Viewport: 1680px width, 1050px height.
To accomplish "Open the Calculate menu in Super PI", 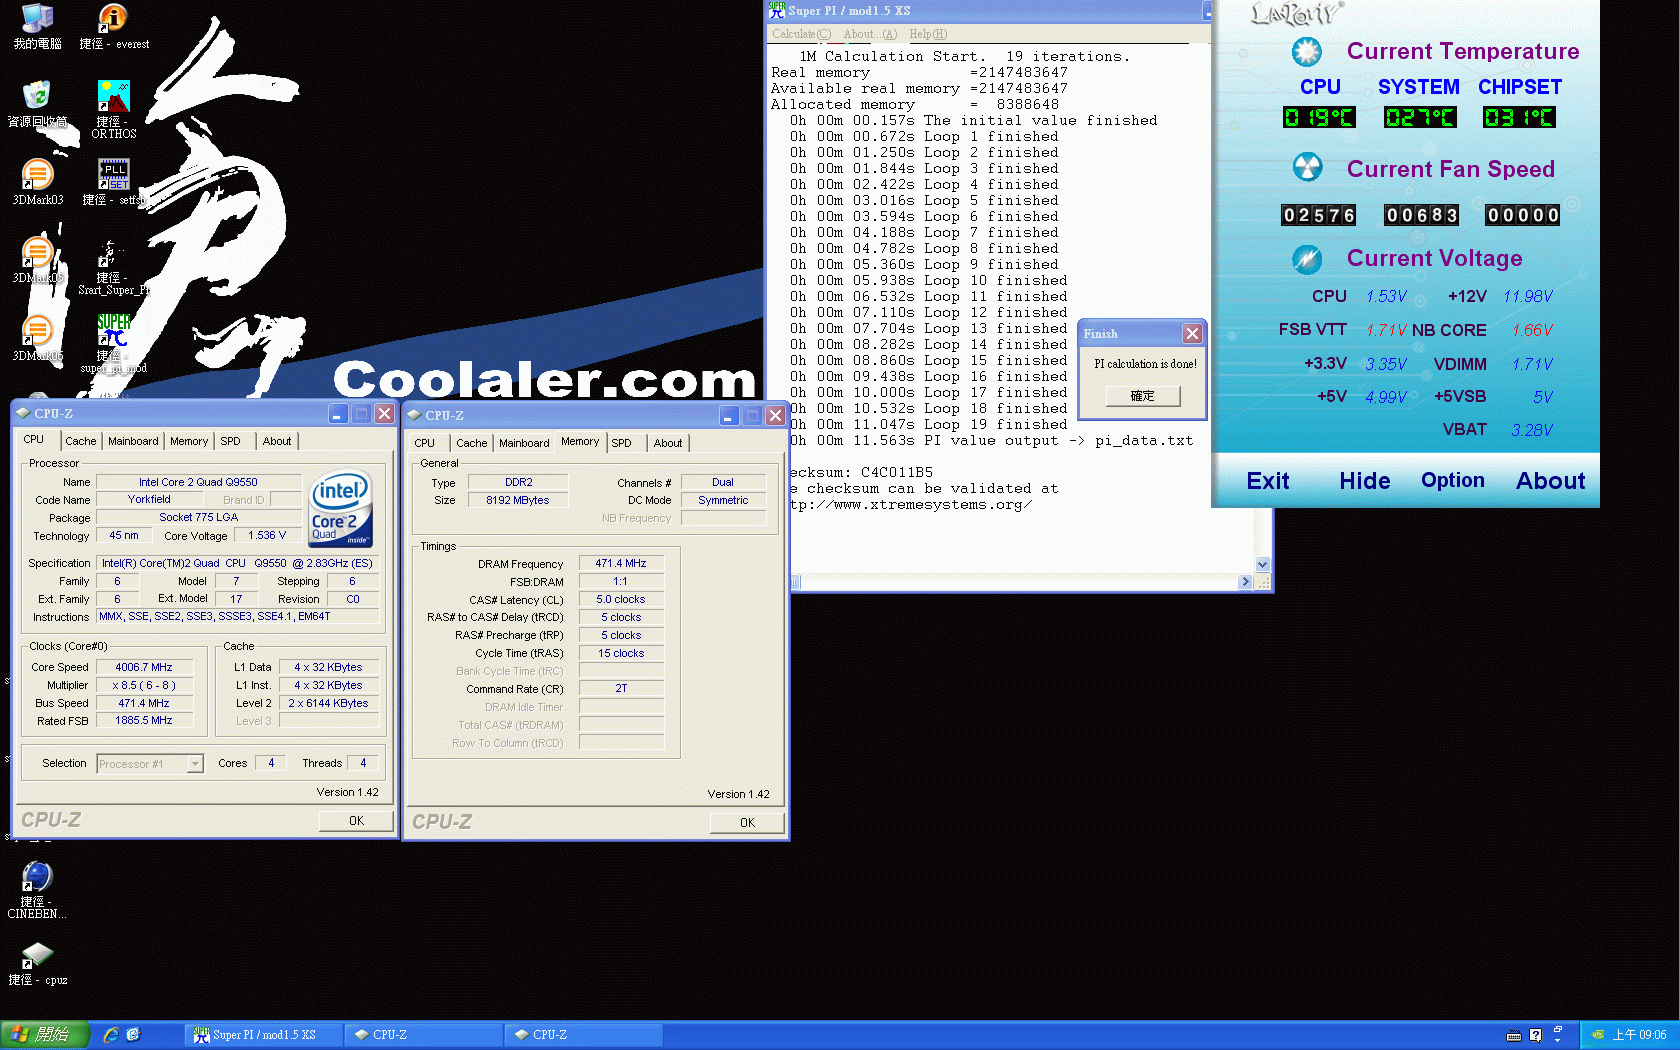I will click(801, 34).
